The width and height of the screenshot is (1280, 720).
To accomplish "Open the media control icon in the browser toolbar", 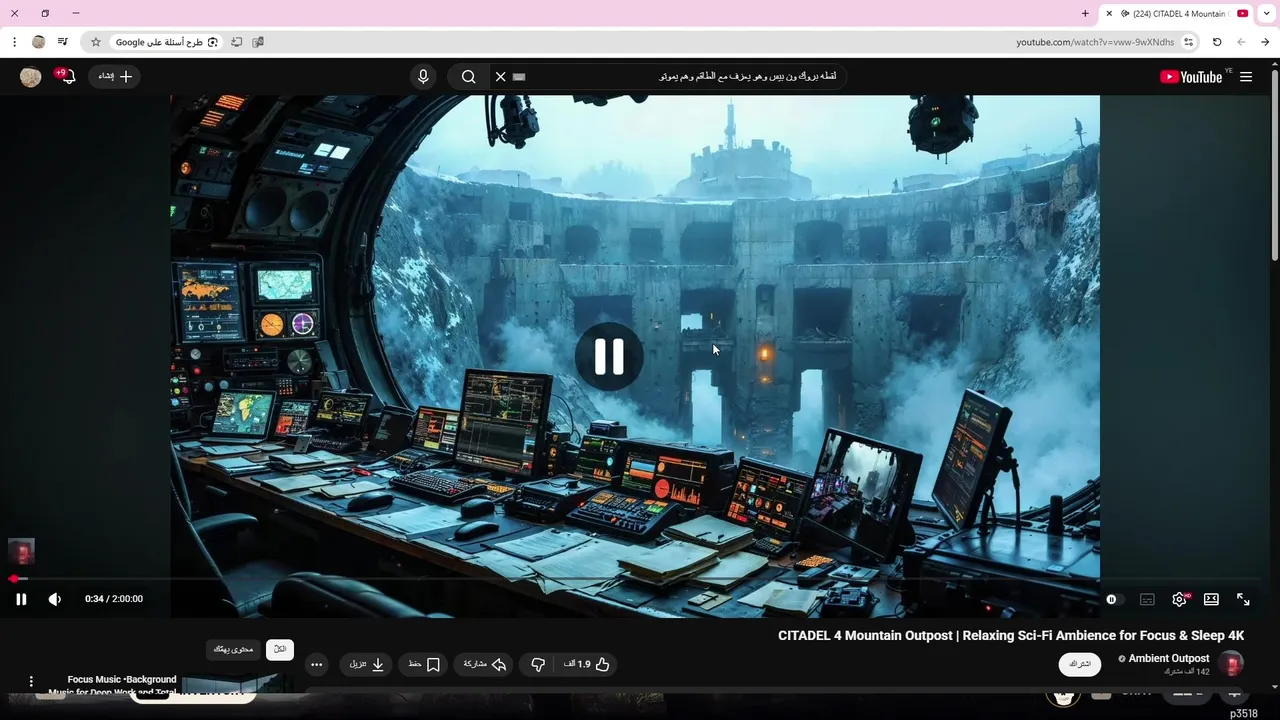I will 63,42.
